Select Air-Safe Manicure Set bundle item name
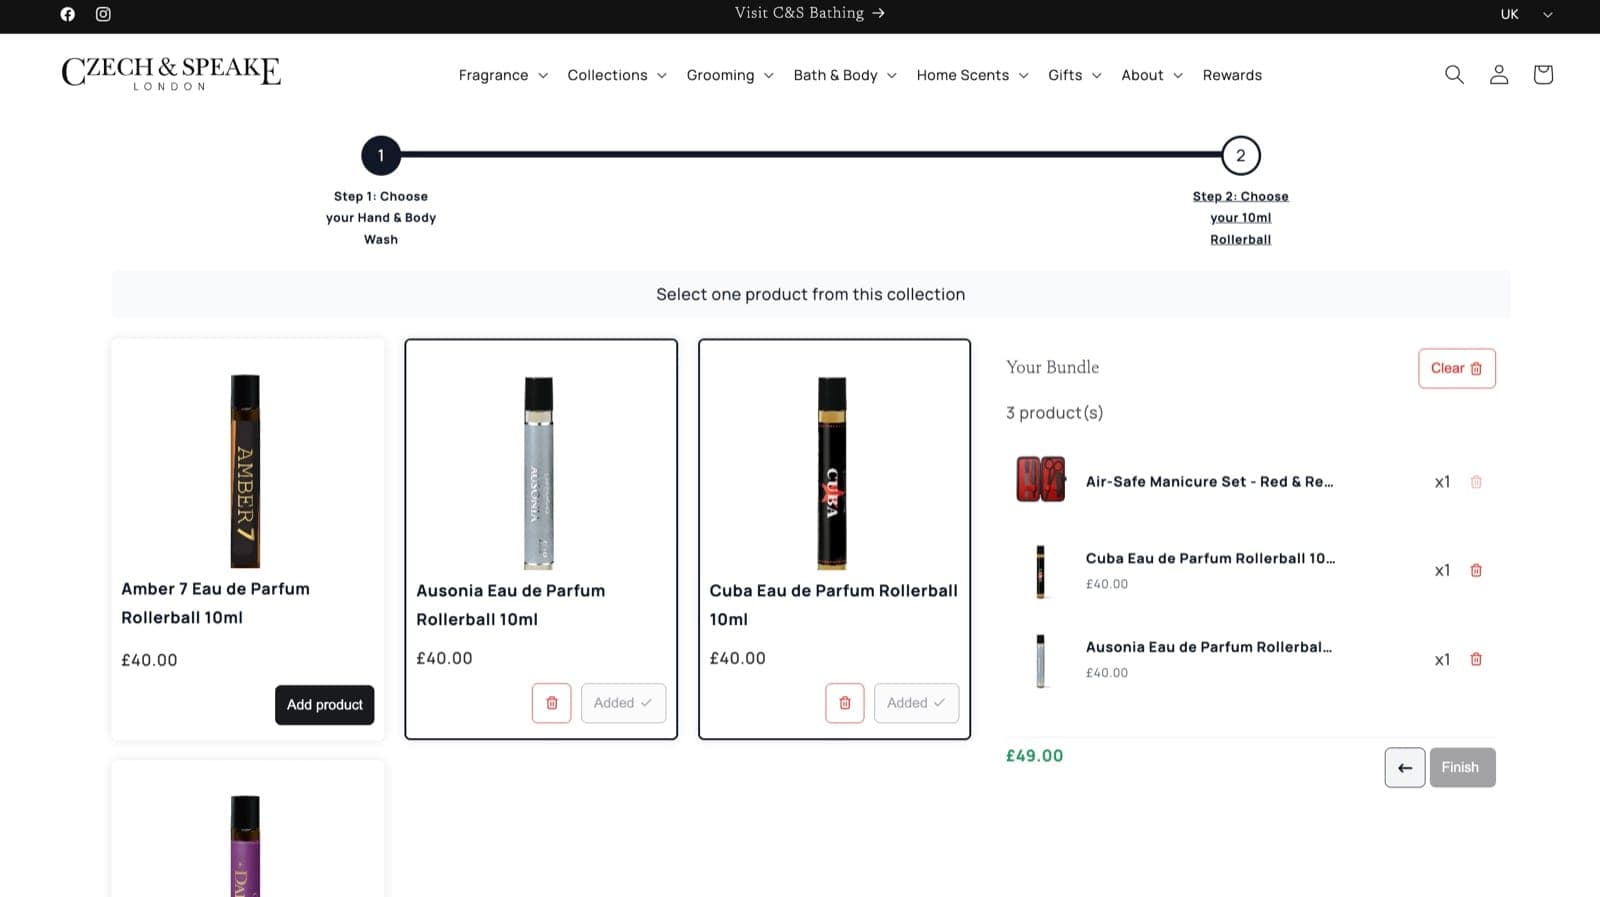The image size is (1600, 897). point(1210,482)
